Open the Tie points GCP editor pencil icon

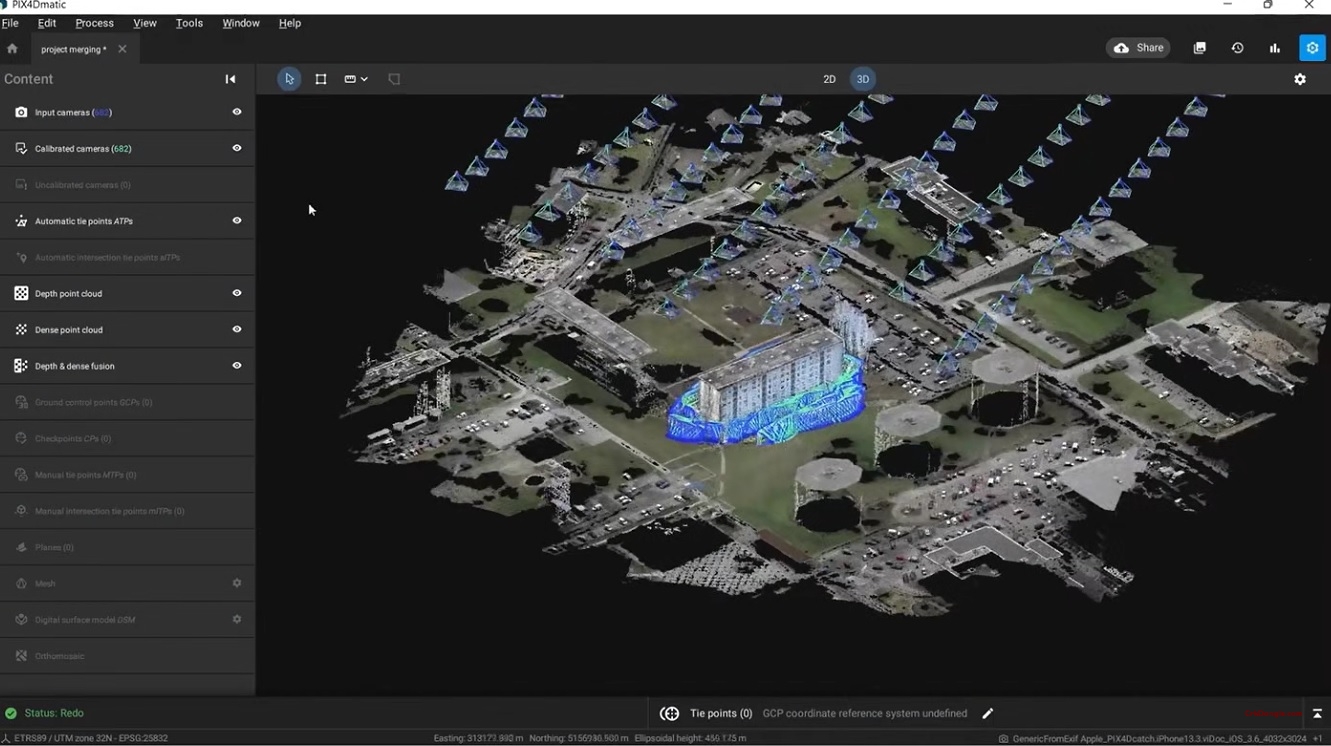(x=988, y=713)
